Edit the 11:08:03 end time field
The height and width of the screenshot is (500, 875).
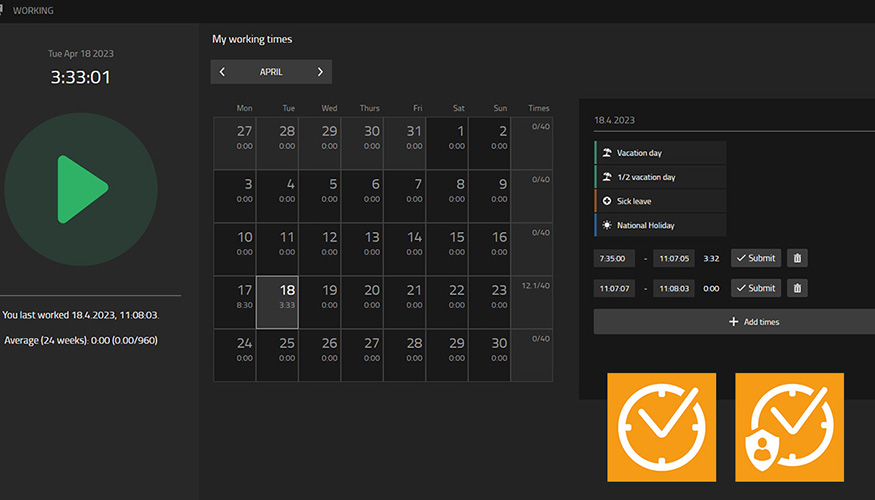(674, 288)
